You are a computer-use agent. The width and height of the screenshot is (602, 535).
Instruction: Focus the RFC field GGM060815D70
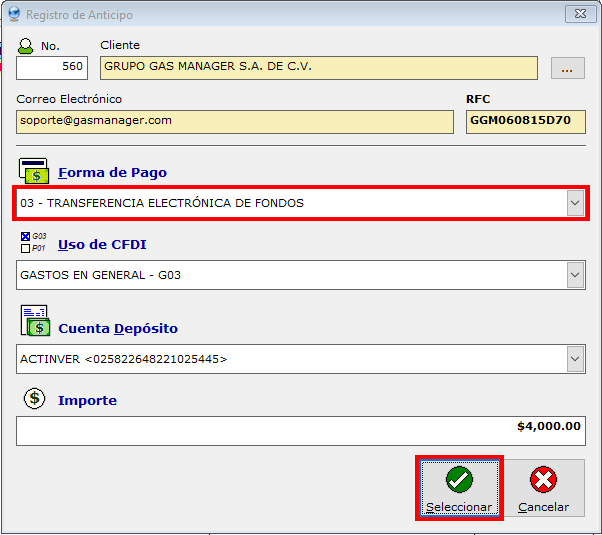(x=524, y=121)
